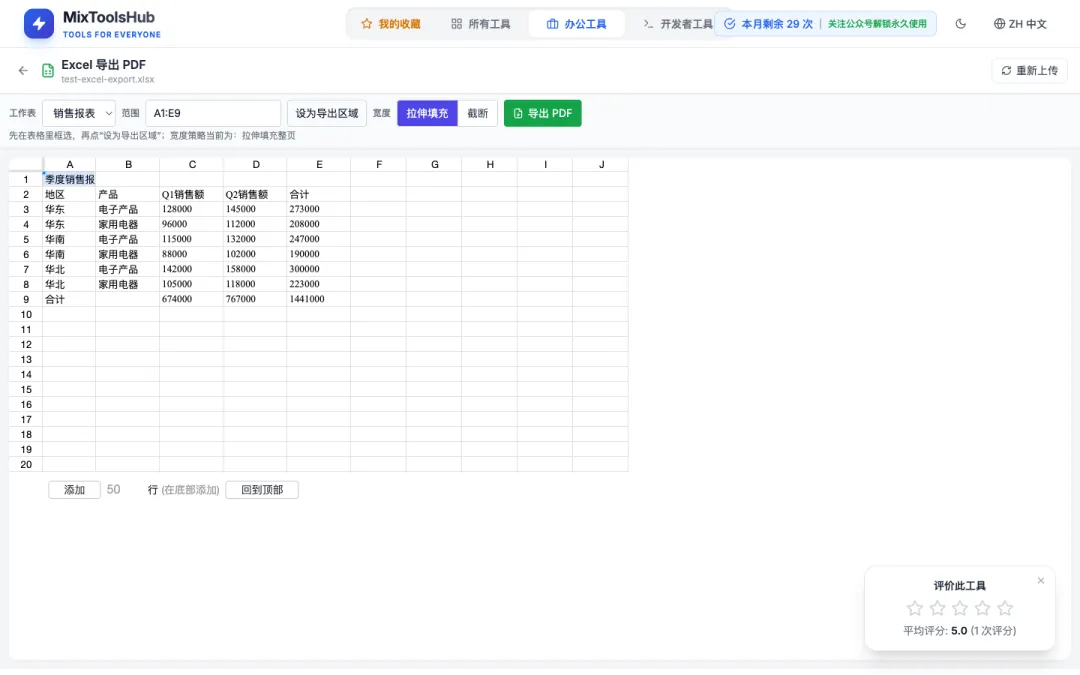1080x675 pixels.
Task: Click the Q2销售额 header cell
Action: point(255,194)
